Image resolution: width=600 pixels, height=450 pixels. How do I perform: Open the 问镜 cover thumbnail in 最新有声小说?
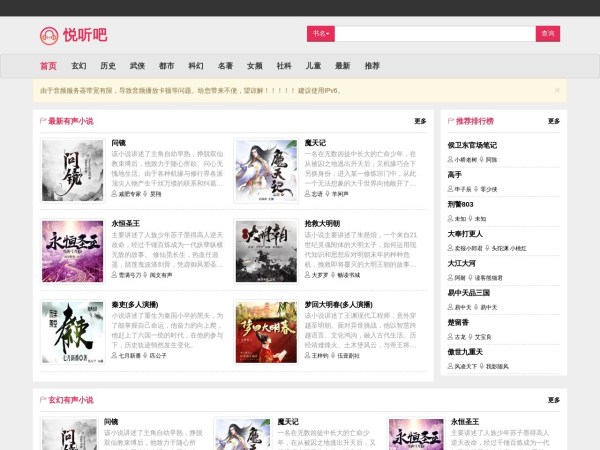tap(71, 171)
